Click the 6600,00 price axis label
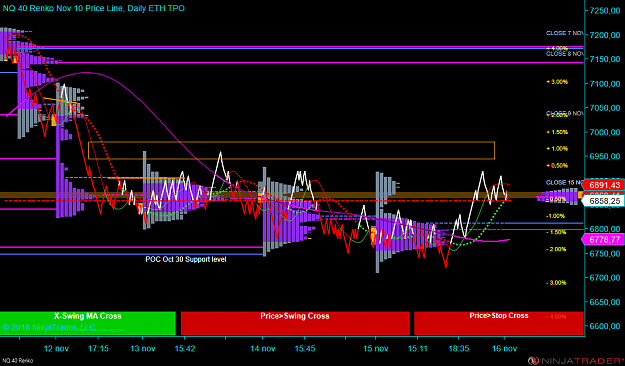This screenshot has height=366, width=625. (605, 326)
